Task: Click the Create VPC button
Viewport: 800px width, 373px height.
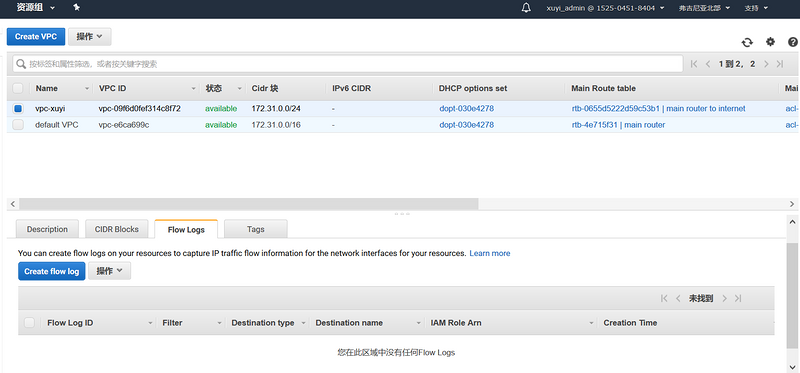Action: [x=36, y=37]
